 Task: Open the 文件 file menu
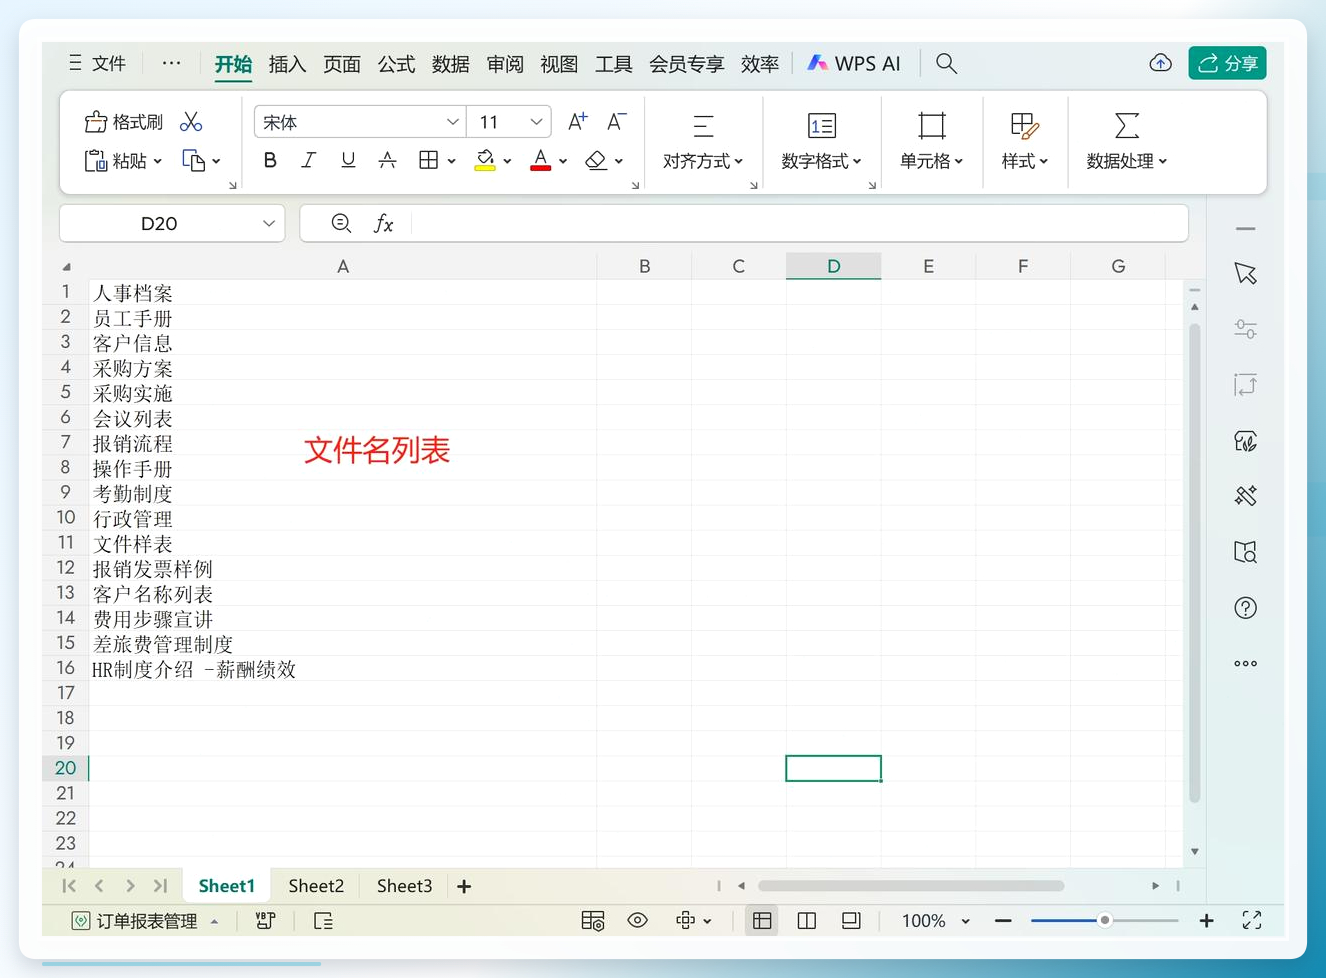click(98, 64)
